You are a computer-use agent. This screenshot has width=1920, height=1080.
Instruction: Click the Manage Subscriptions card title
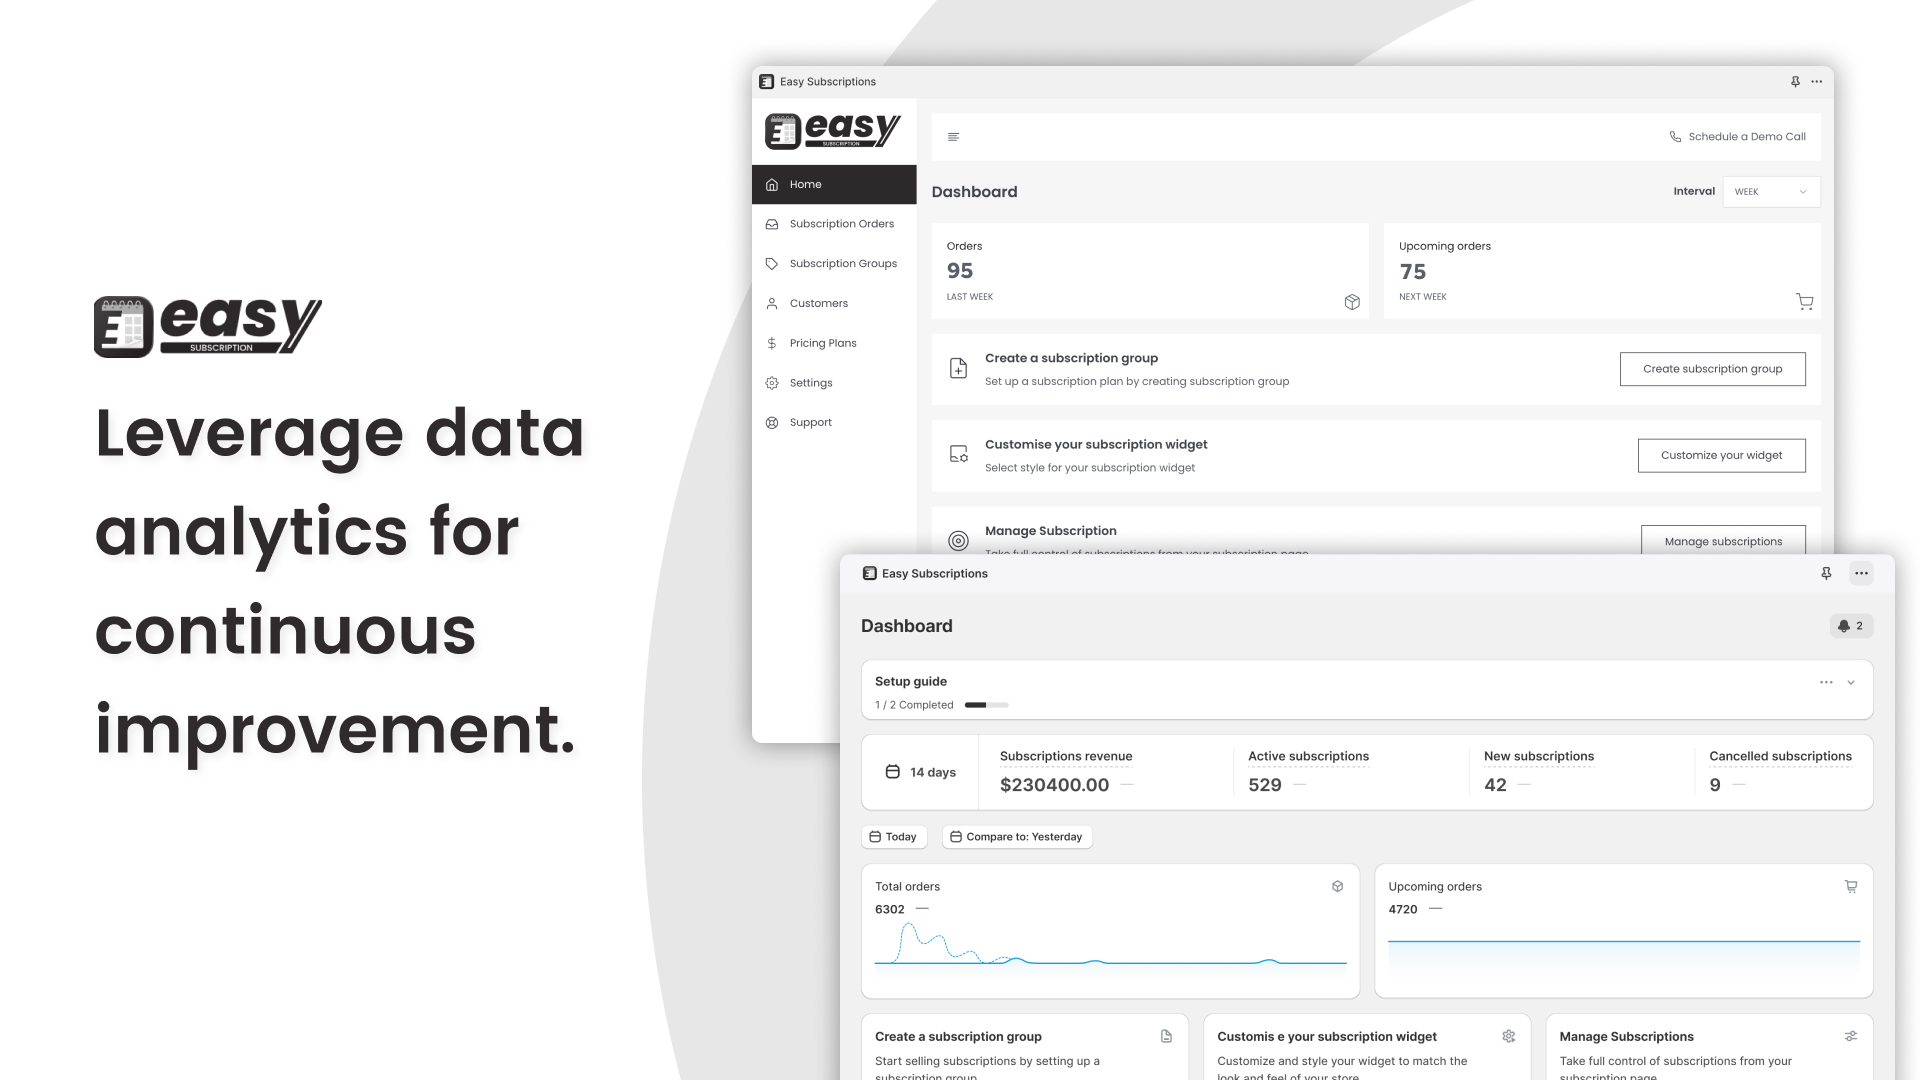1626,1037
